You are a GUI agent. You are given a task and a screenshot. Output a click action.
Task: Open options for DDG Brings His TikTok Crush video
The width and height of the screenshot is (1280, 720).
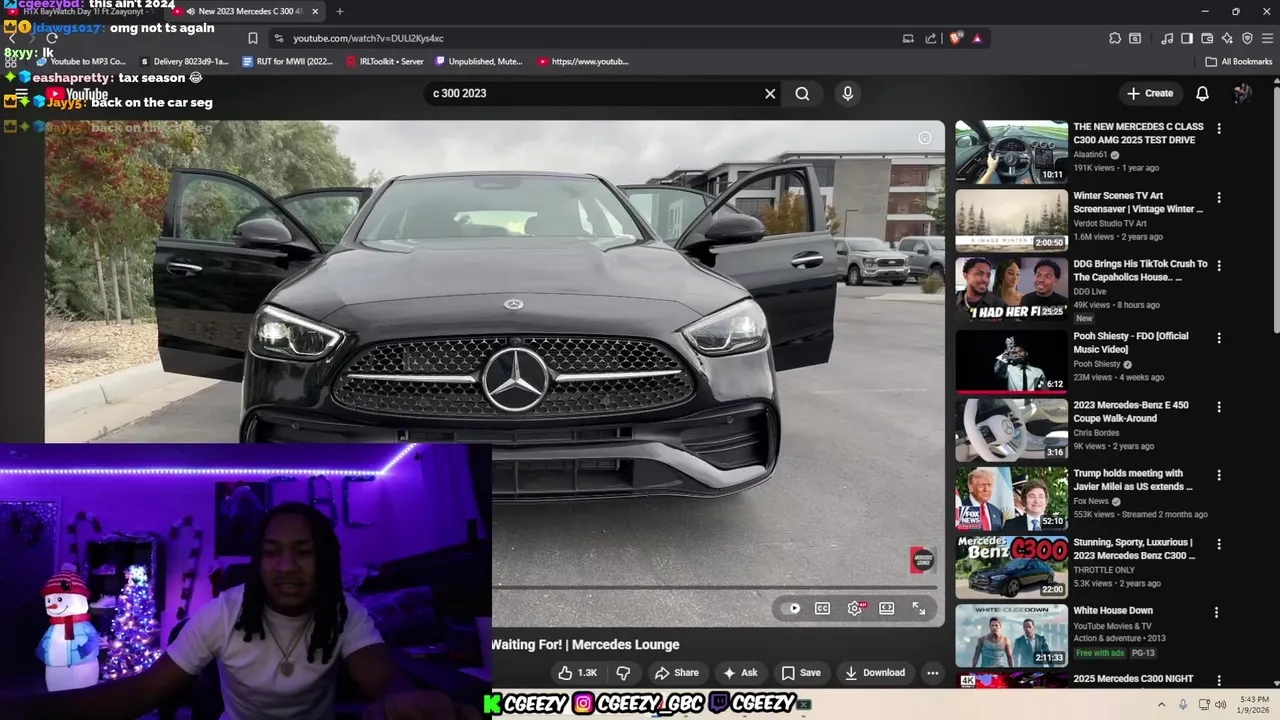[x=1218, y=265]
